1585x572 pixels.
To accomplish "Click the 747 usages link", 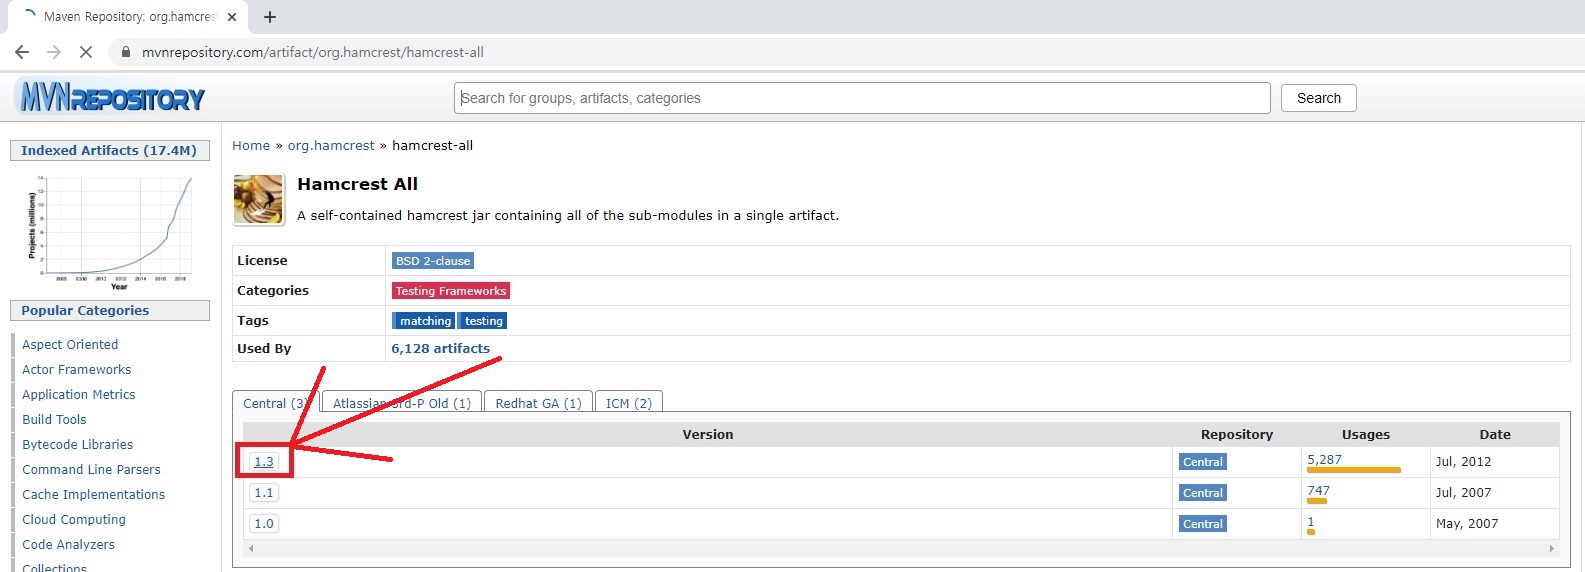I will 1318,491.
